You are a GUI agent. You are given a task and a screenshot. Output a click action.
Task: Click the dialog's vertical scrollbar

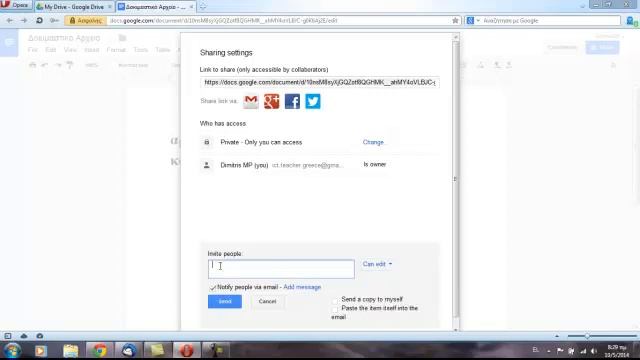(456, 180)
